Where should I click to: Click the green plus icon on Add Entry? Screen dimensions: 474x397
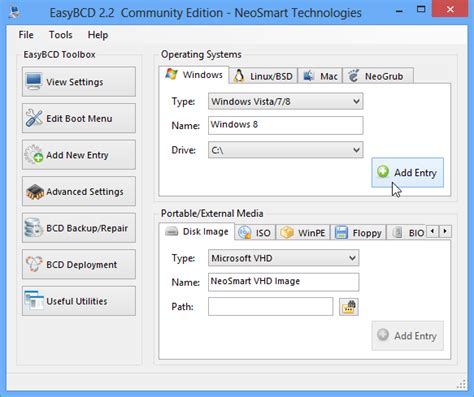383,171
